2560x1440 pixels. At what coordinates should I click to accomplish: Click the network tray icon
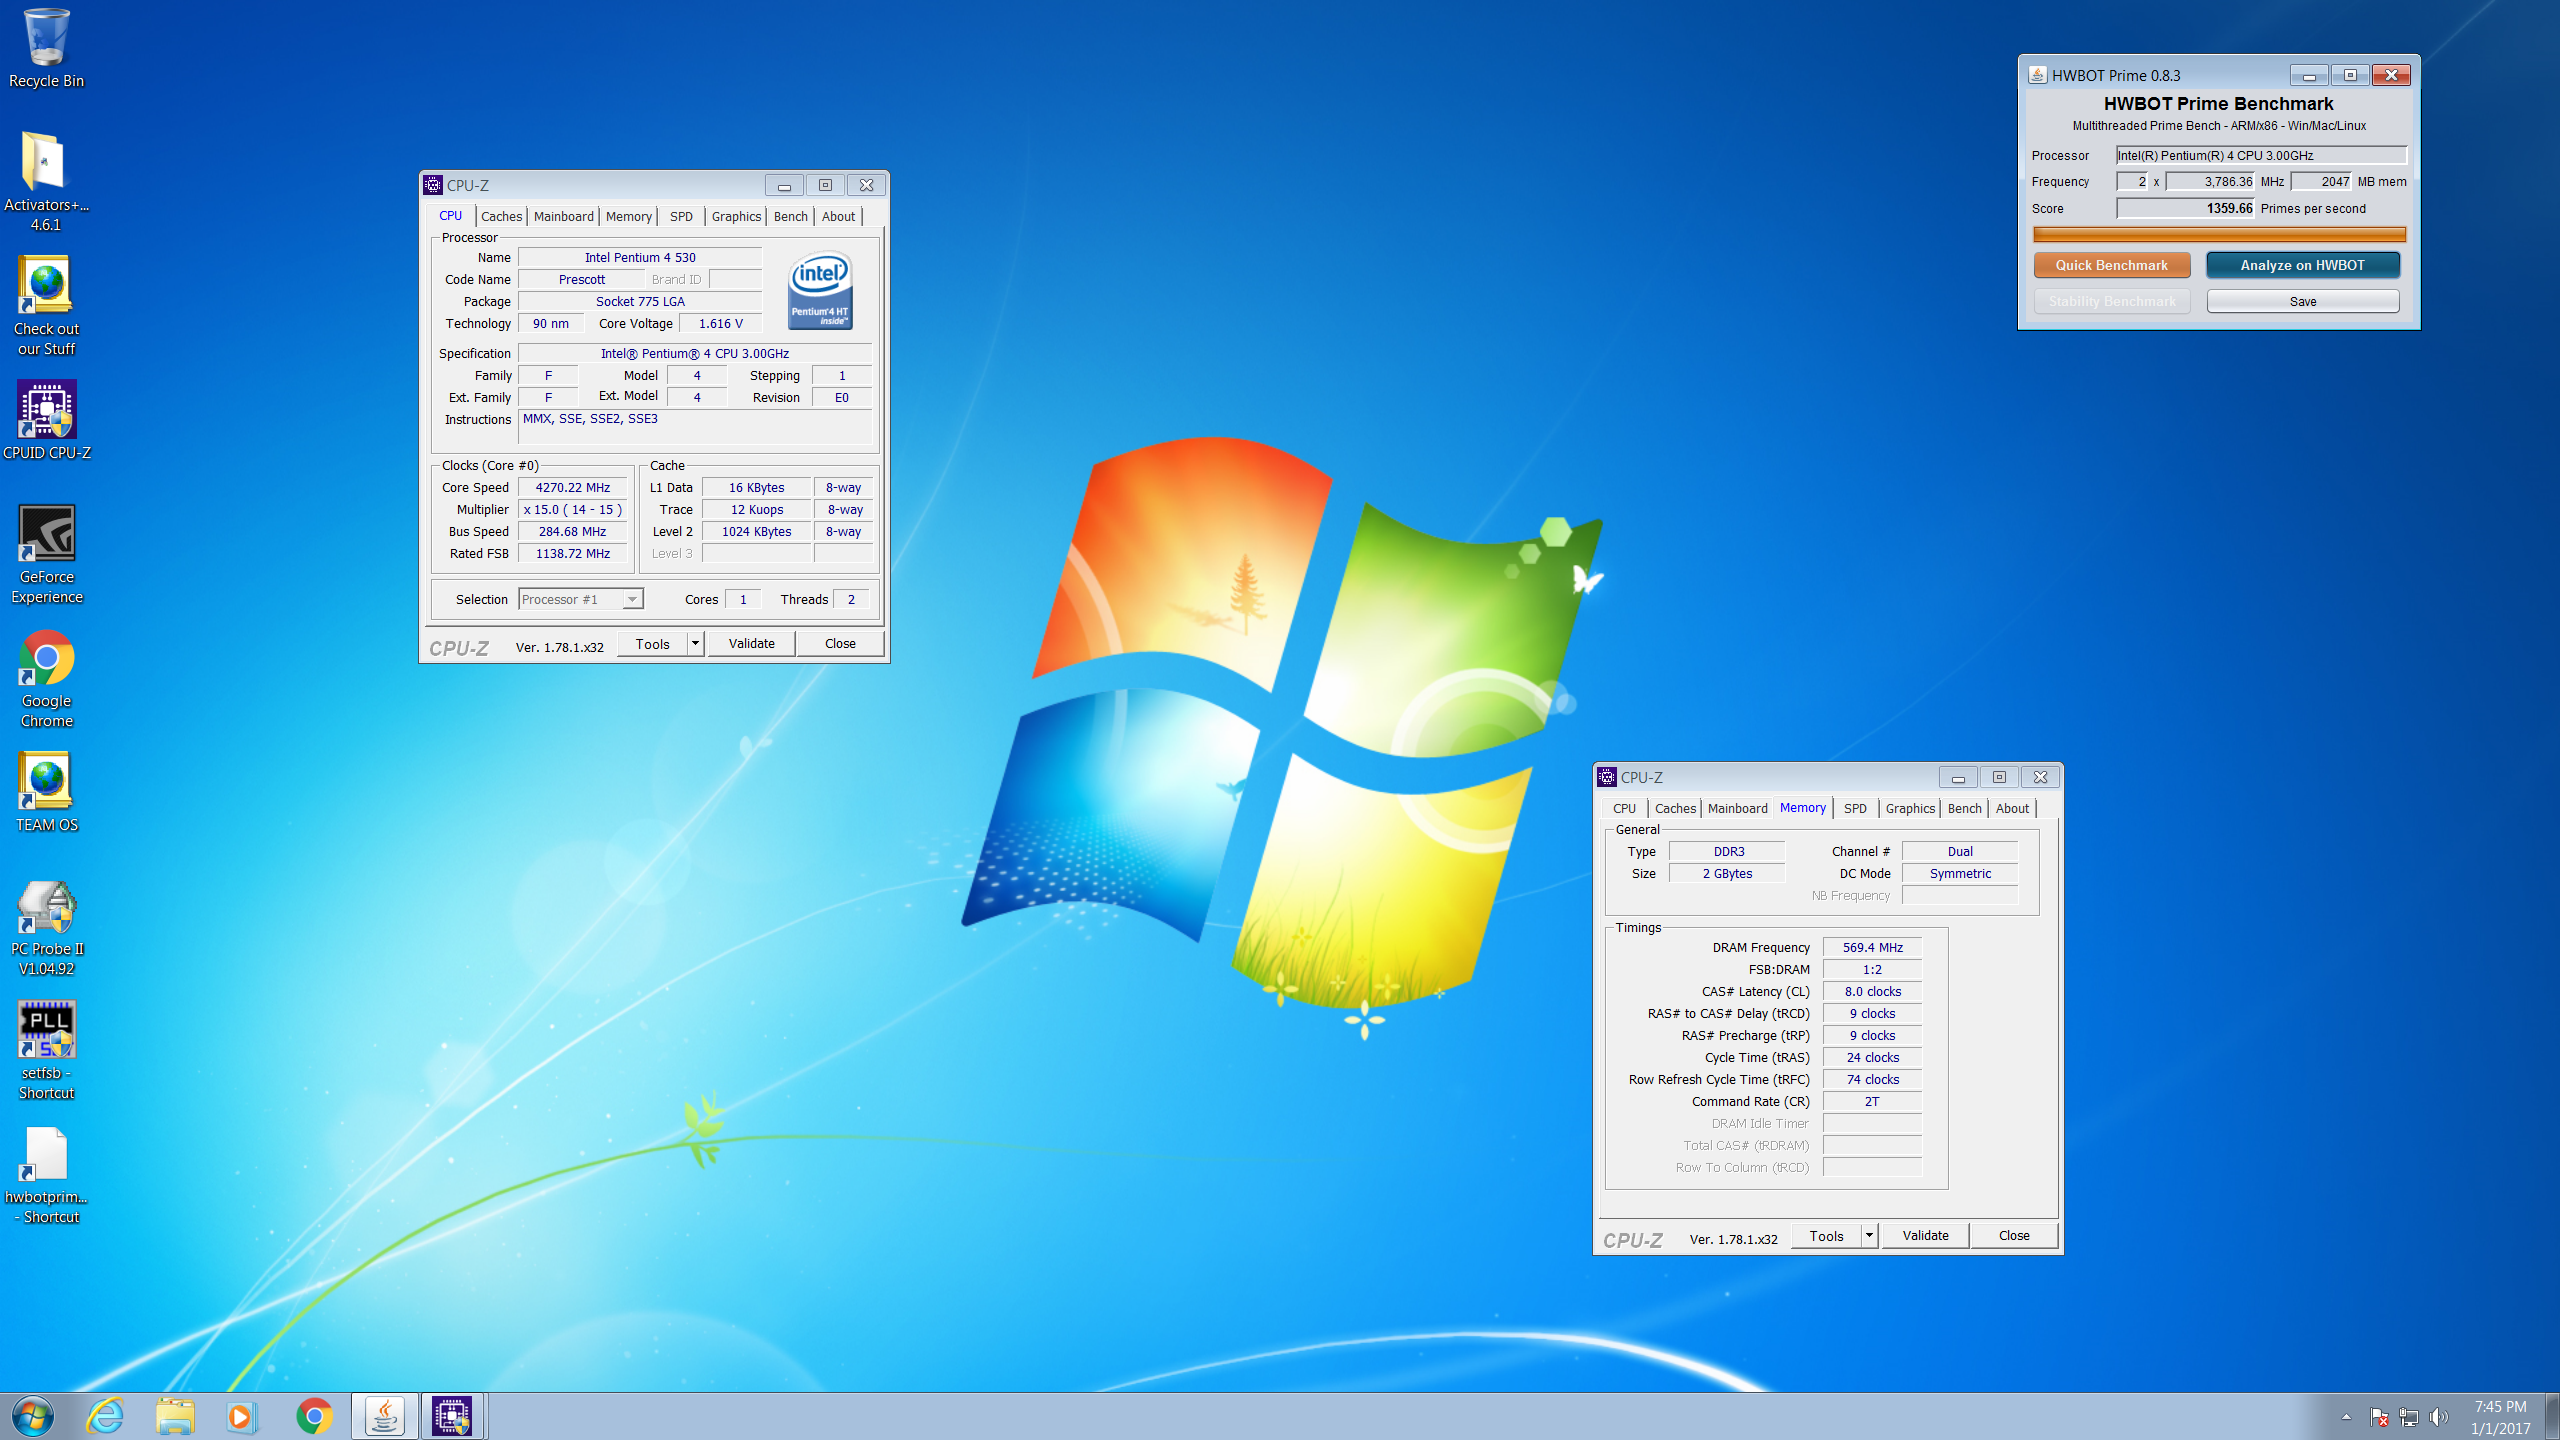[2409, 1417]
